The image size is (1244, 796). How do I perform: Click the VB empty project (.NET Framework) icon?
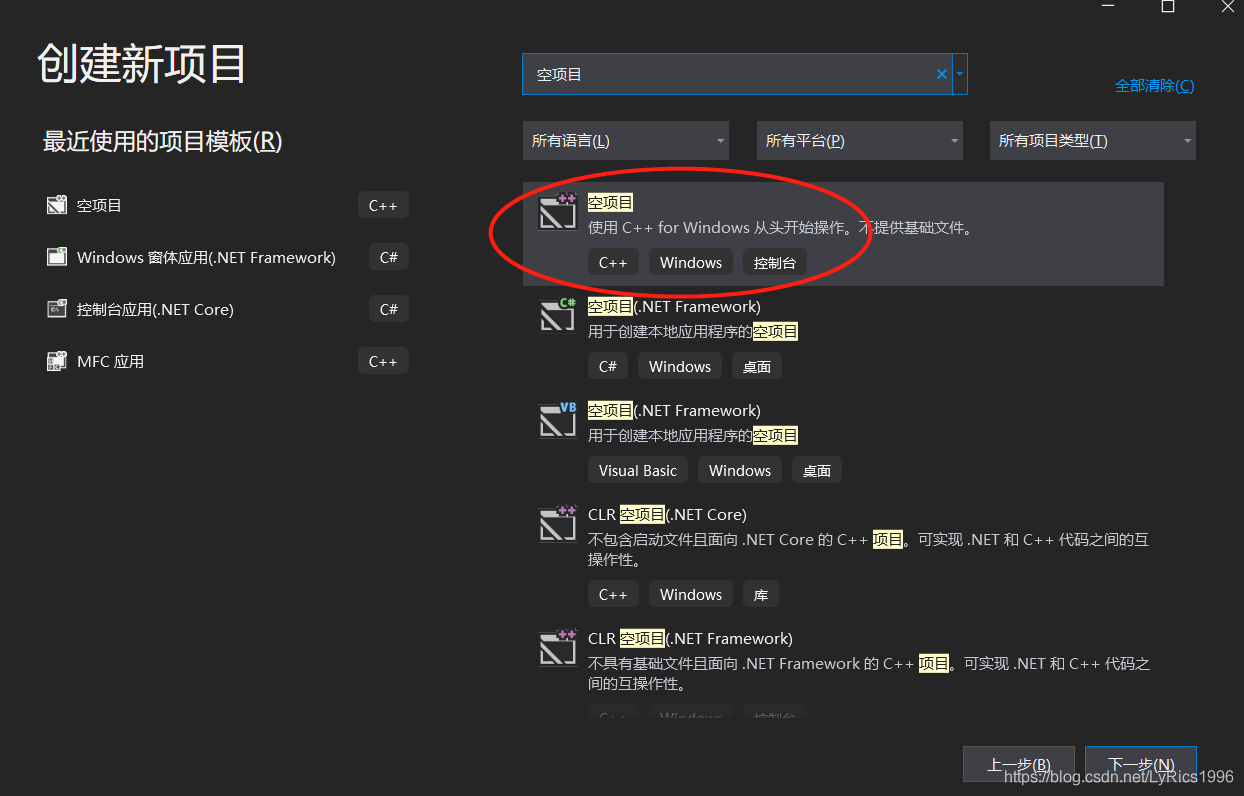coord(558,419)
